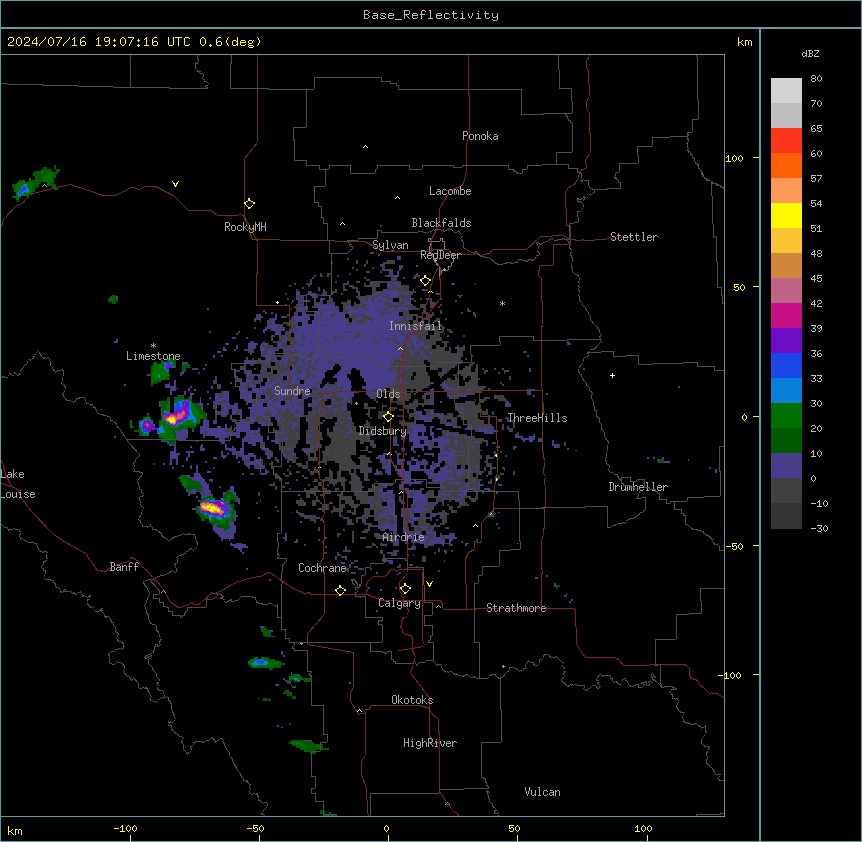Click the RedDeer city label

point(440,255)
